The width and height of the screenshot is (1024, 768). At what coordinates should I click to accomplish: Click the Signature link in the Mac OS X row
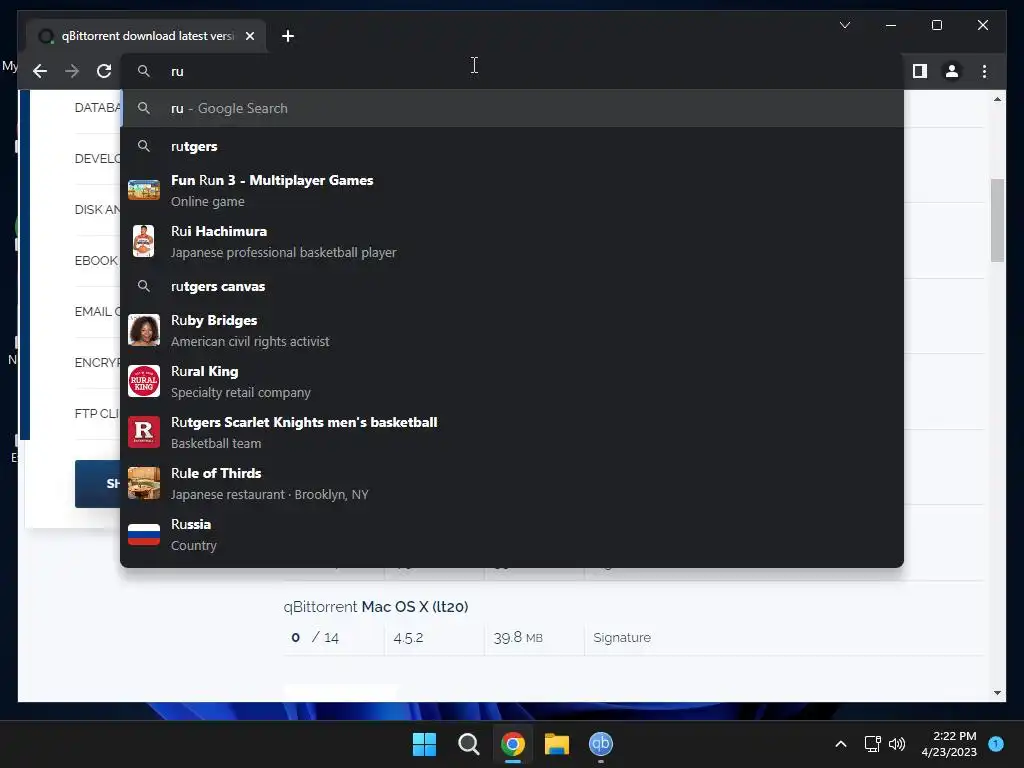pyautogui.click(x=622, y=637)
